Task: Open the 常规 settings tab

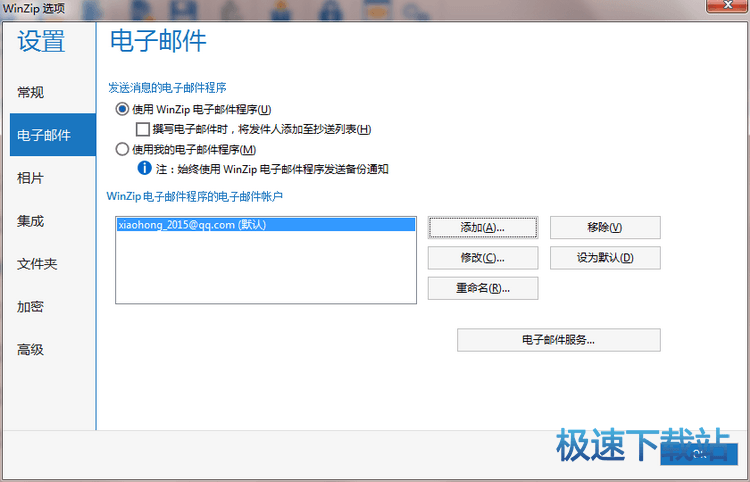Action: pyautogui.click(x=31, y=92)
